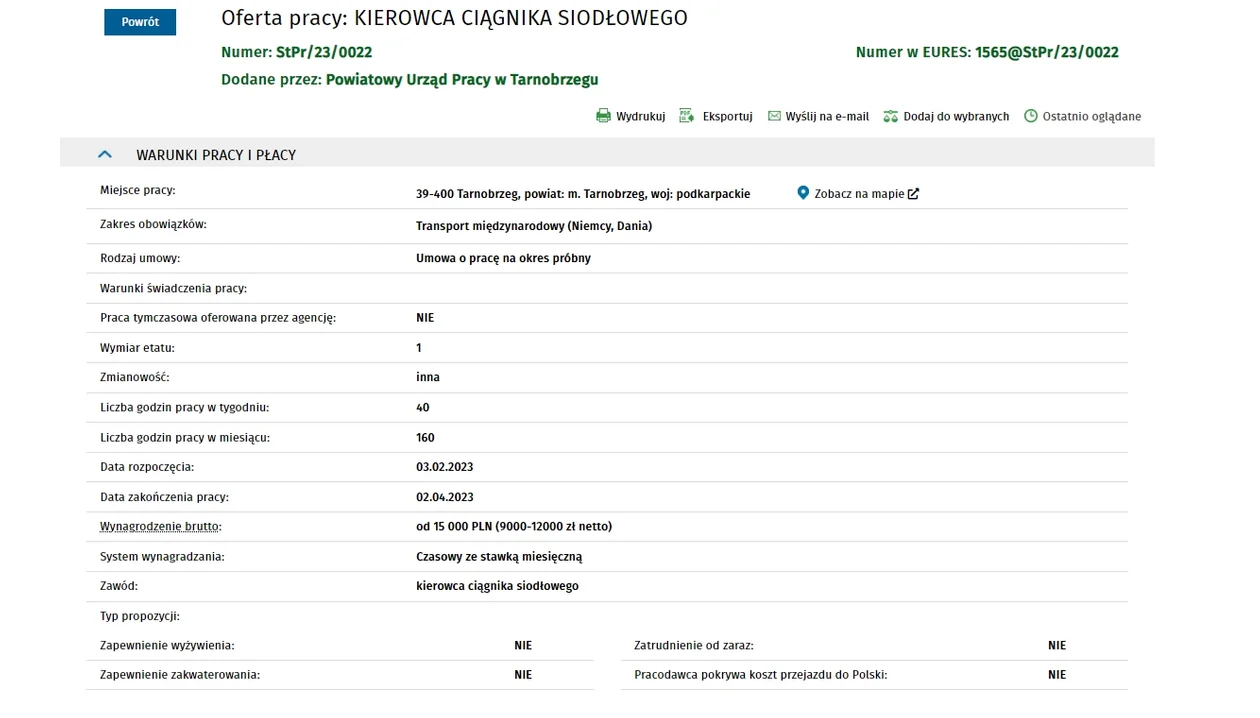This screenshot has width=1260, height=718.
Task: Open Zobacz na mapie link
Action: [859, 194]
